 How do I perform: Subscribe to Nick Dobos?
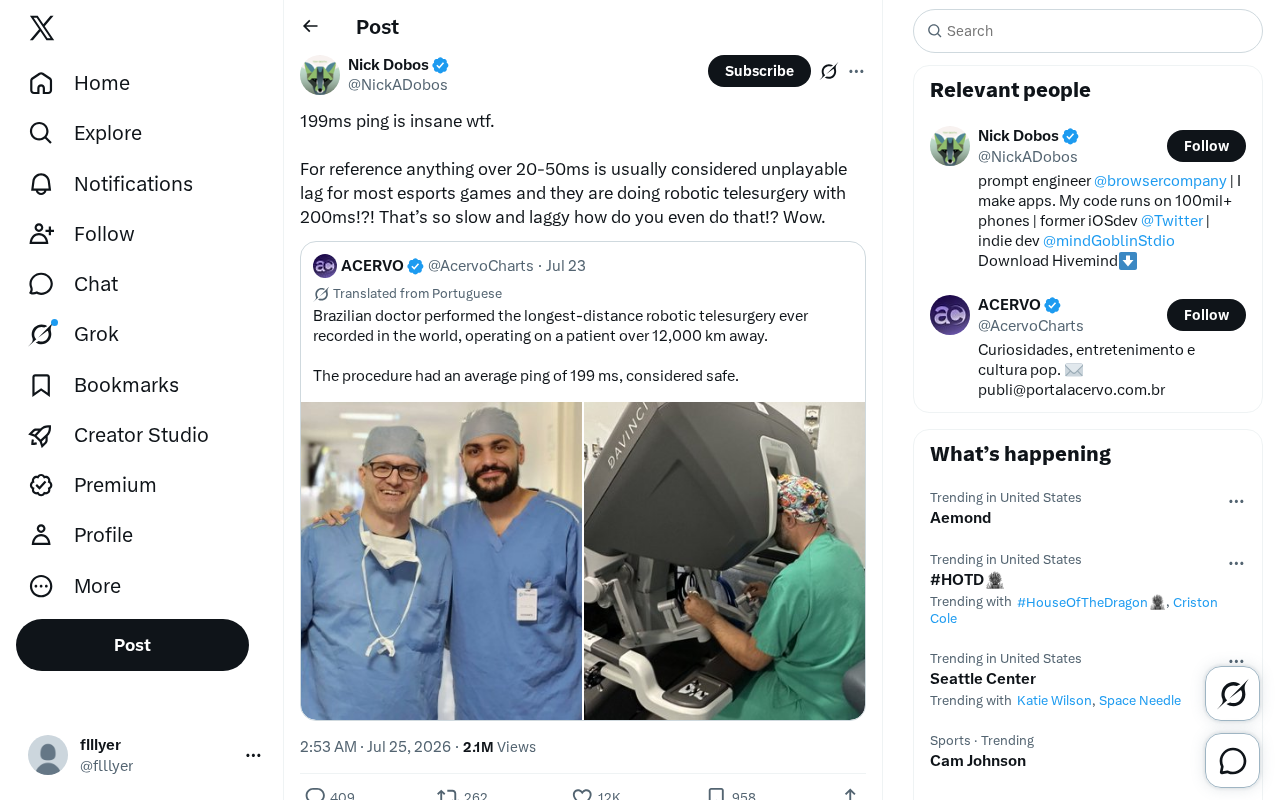click(x=759, y=71)
